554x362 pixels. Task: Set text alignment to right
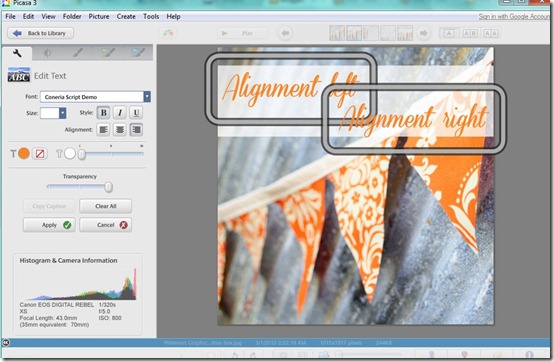[x=136, y=130]
